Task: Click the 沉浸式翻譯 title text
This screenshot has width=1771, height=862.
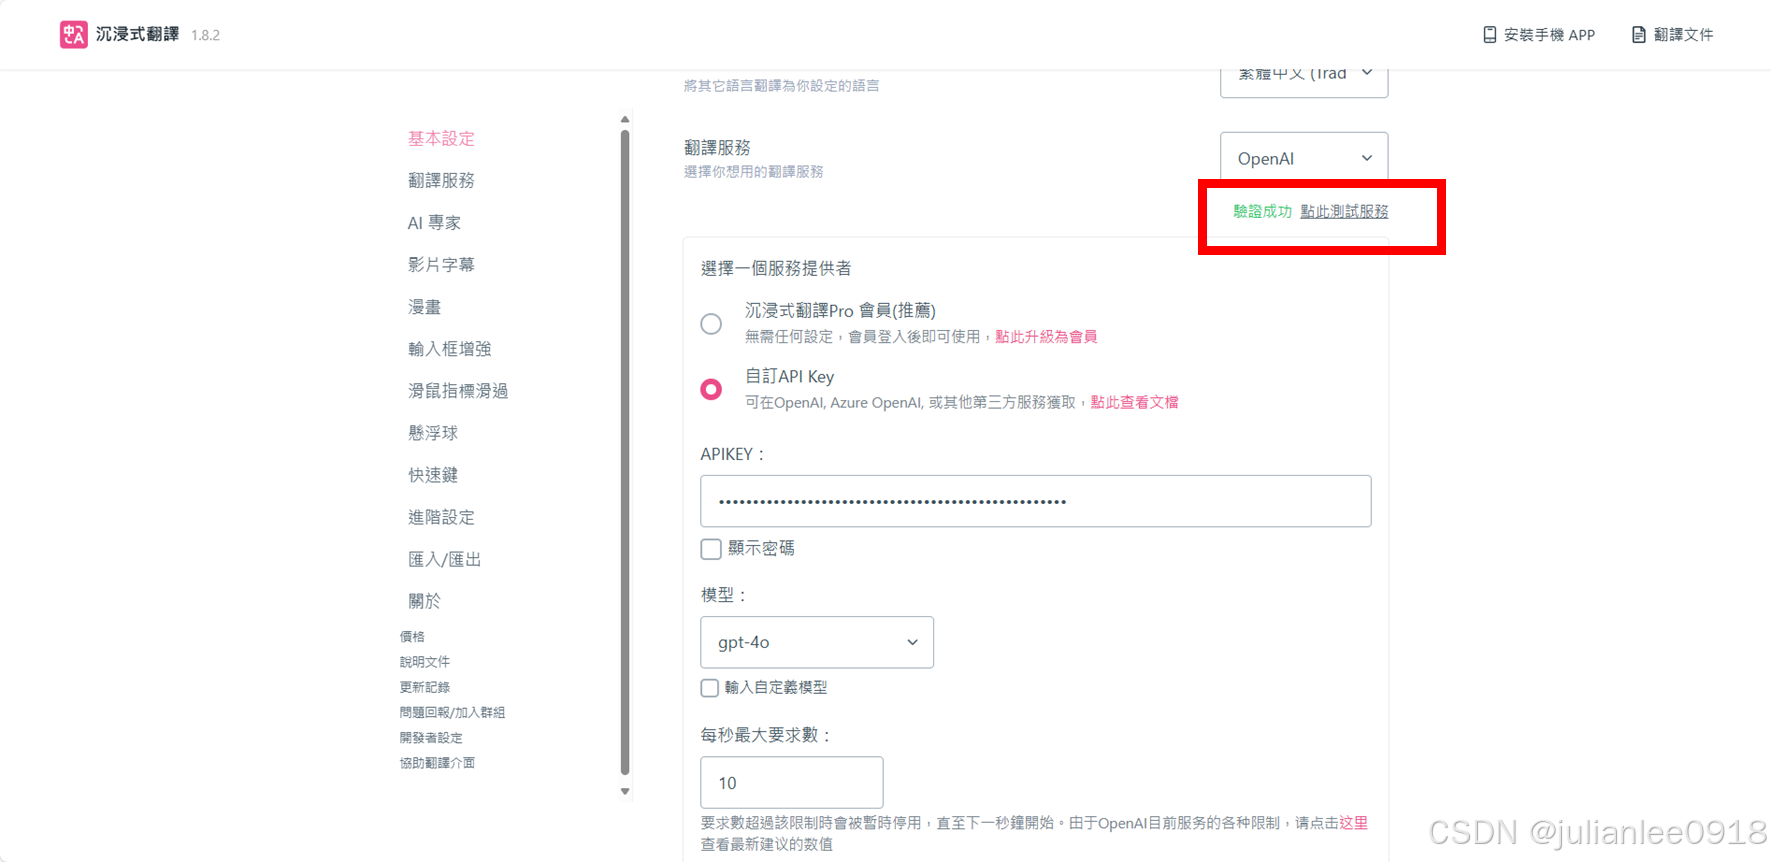Action: click(x=137, y=34)
